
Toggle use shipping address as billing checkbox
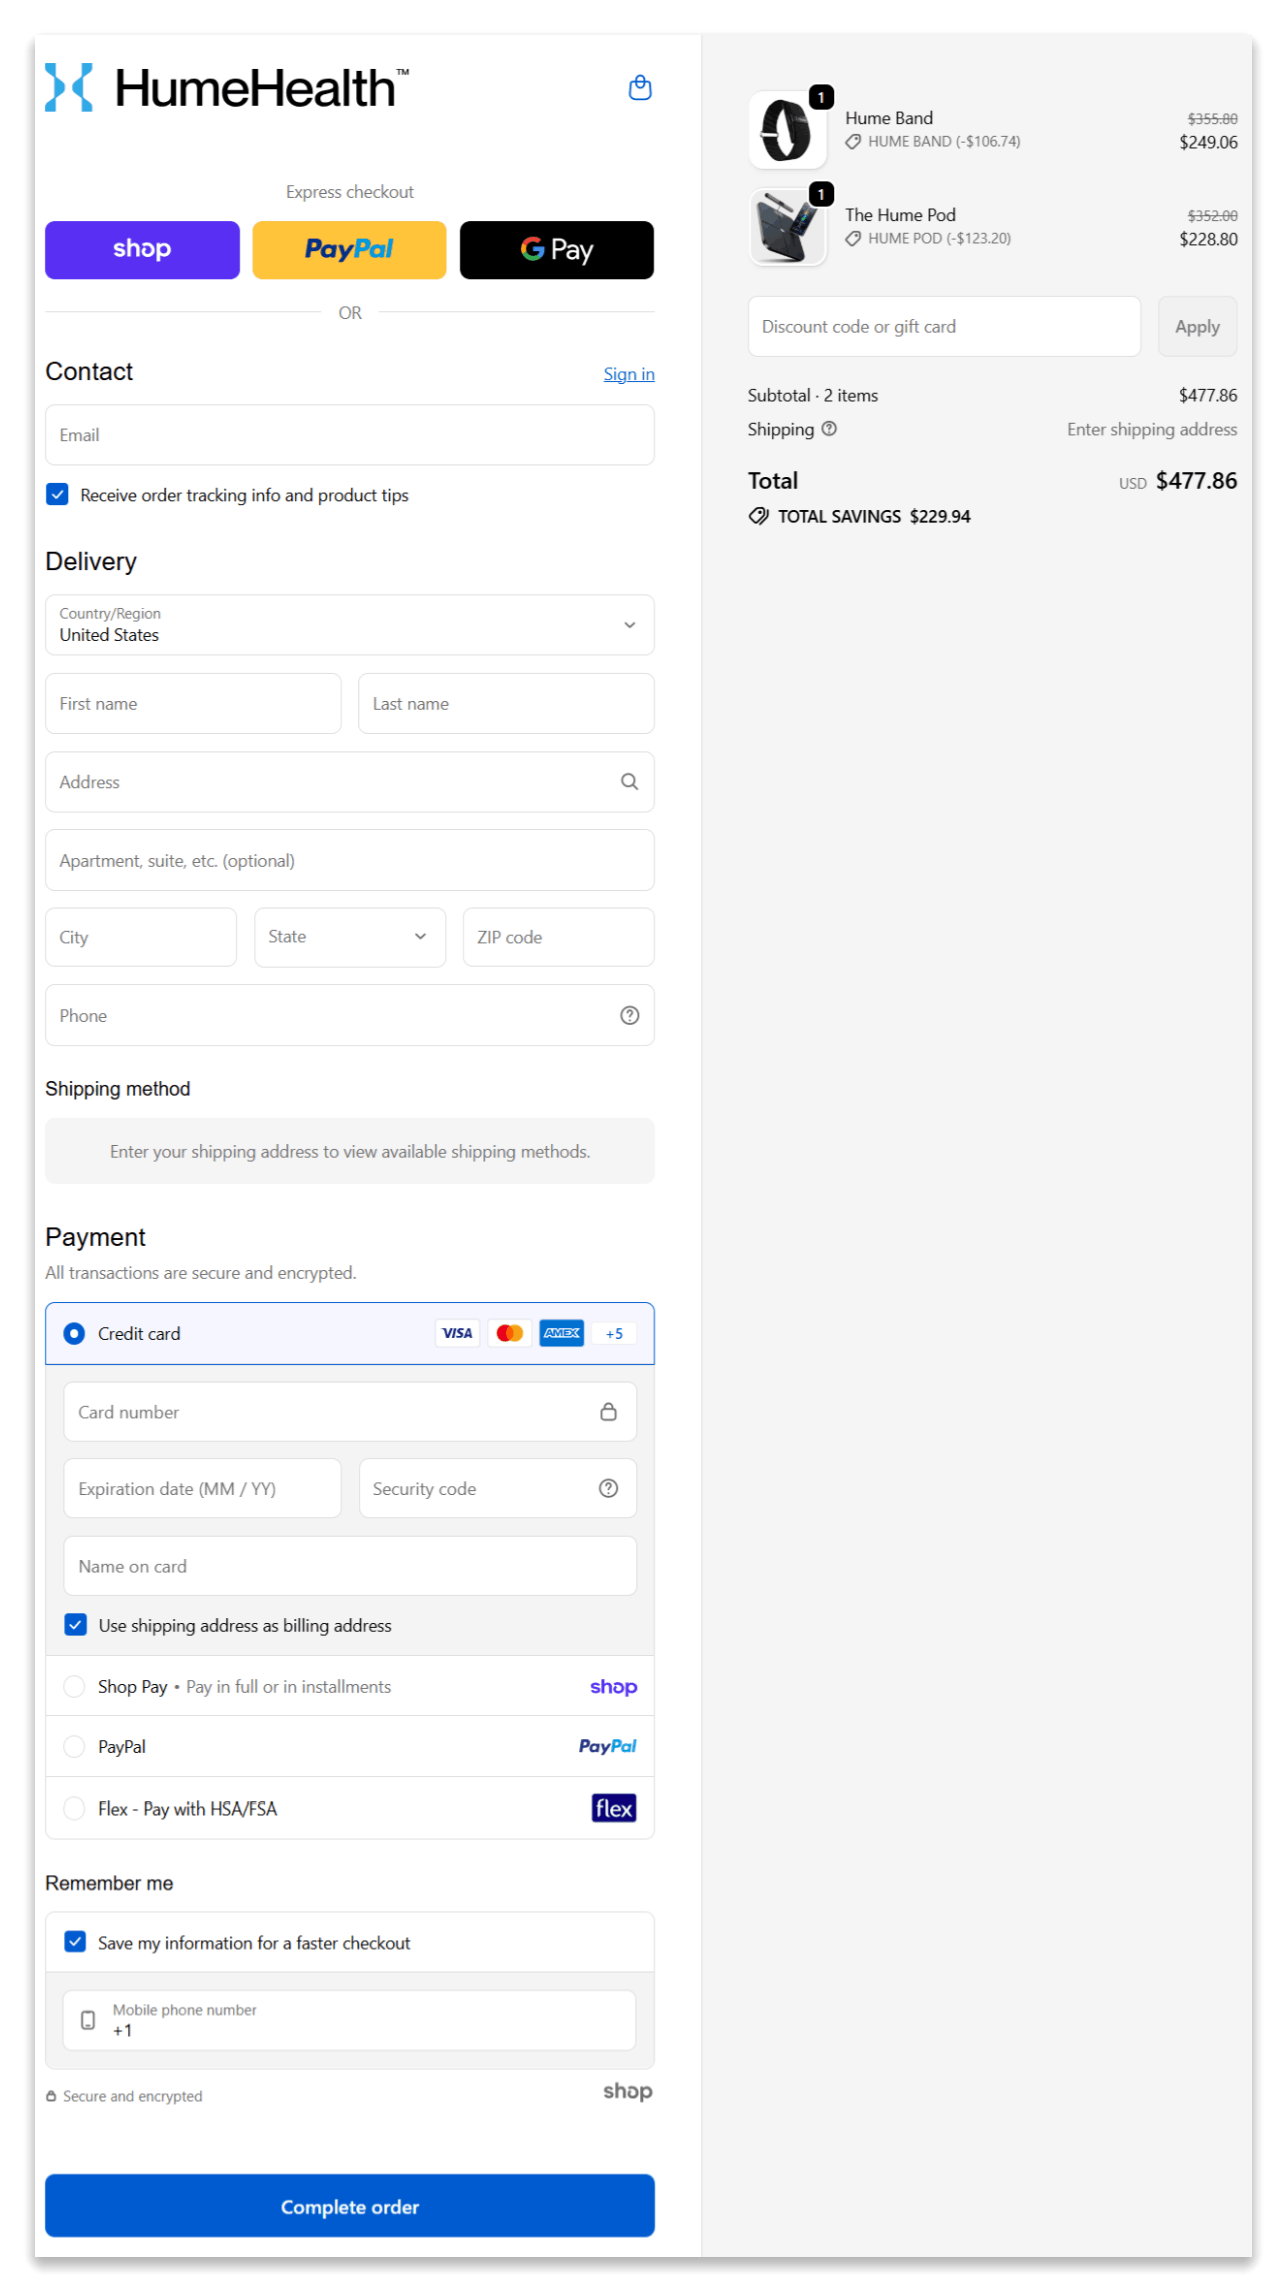(76, 1625)
